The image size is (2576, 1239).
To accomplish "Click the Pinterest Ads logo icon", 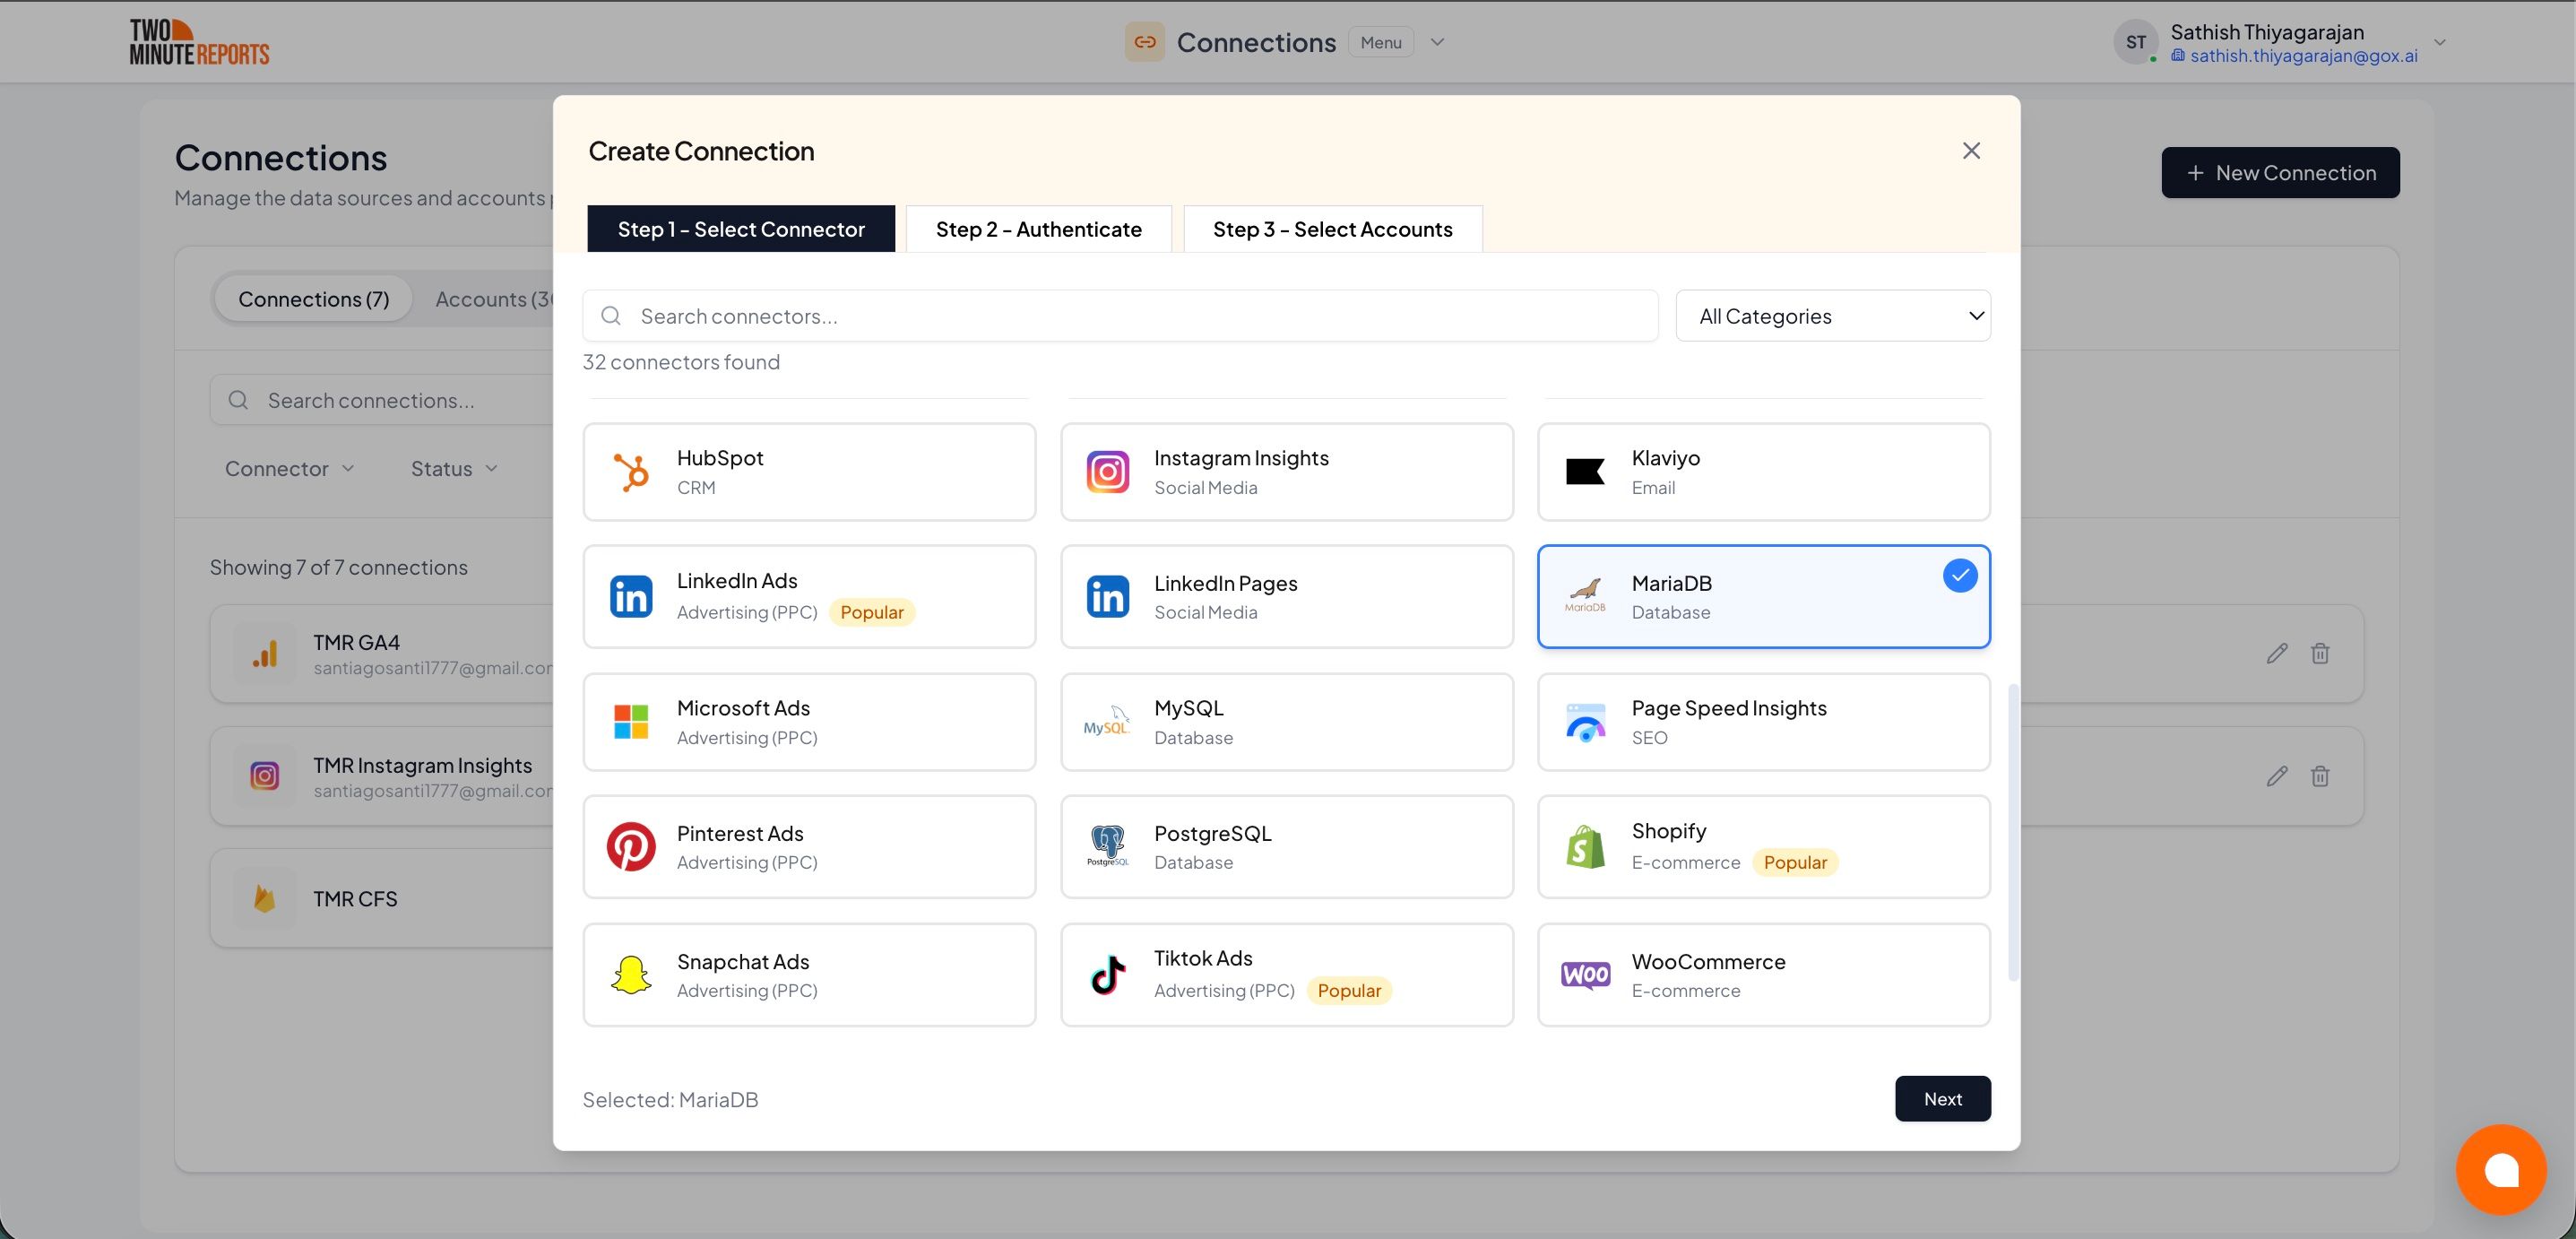I will (631, 847).
